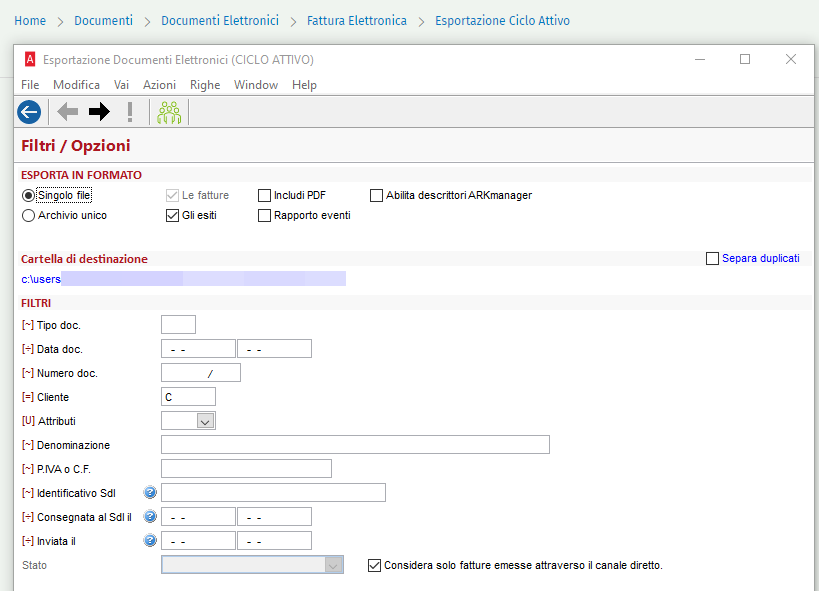Image resolution: width=819 pixels, height=591 pixels.
Task: Click the Numero doc. input field
Action: pos(201,373)
